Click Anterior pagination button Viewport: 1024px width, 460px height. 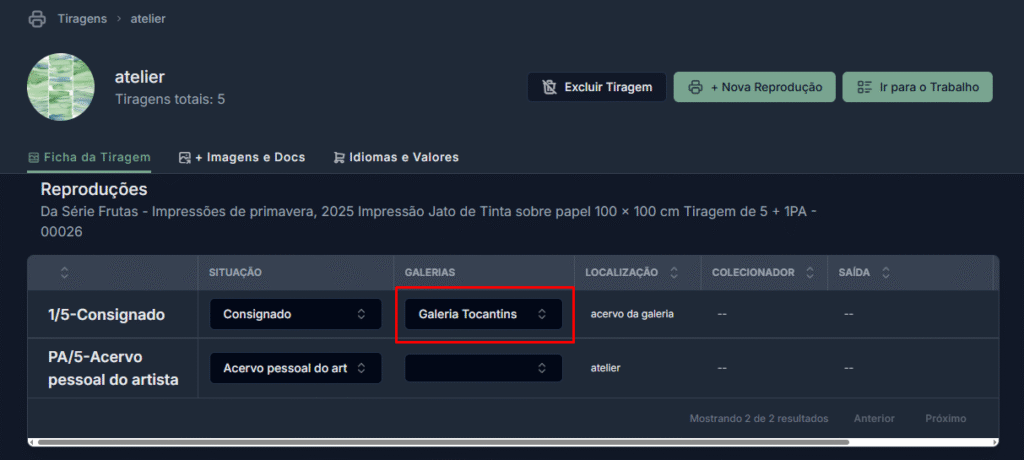point(874,418)
